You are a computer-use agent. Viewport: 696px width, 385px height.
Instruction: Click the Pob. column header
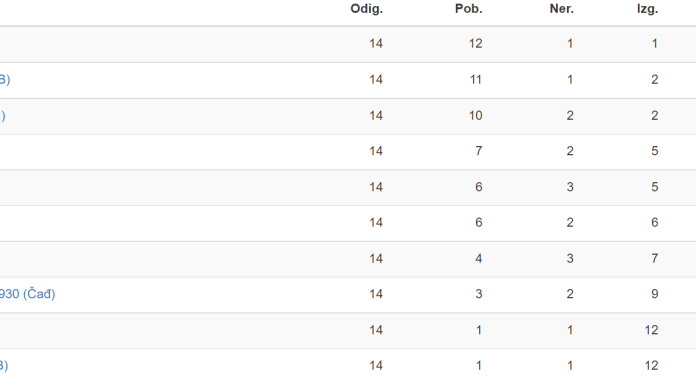click(468, 9)
